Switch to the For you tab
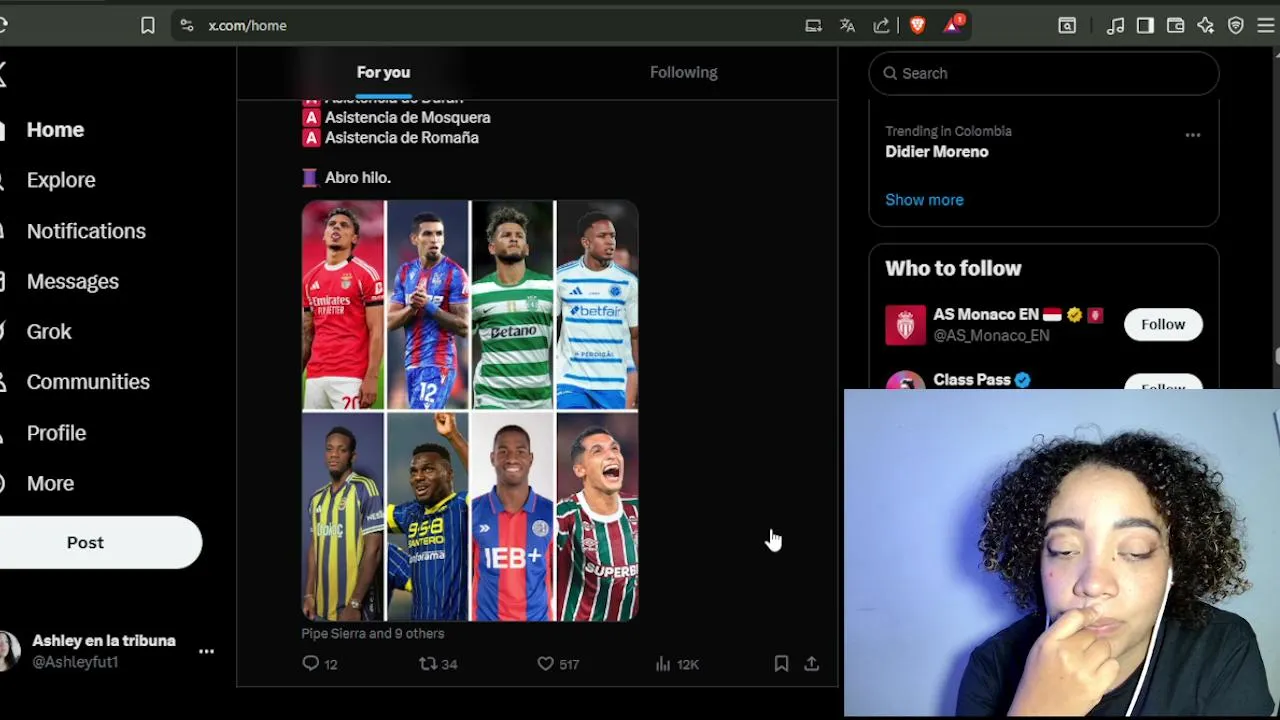The width and height of the screenshot is (1280, 720). 383,72
